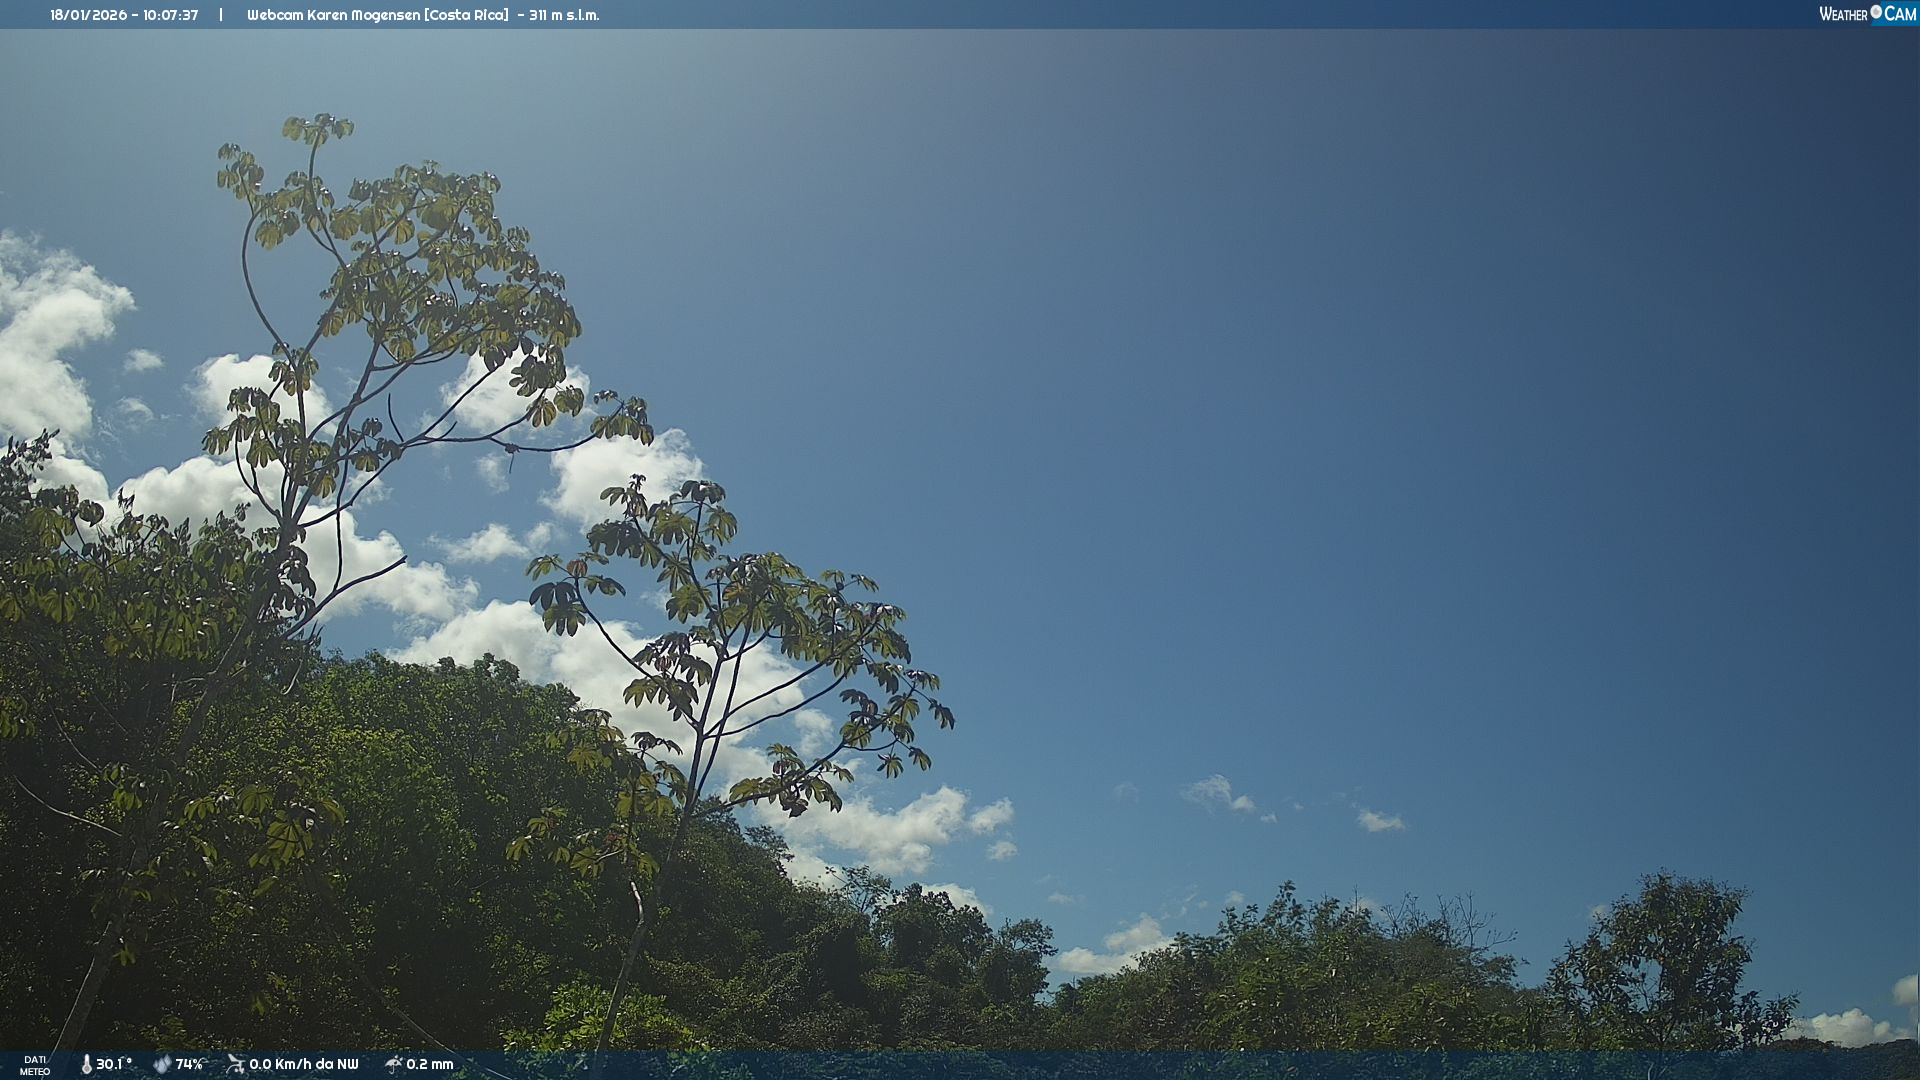The height and width of the screenshot is (1080, 1920).
Task: Click the word Weather in logo
Action: point(1843,14)
